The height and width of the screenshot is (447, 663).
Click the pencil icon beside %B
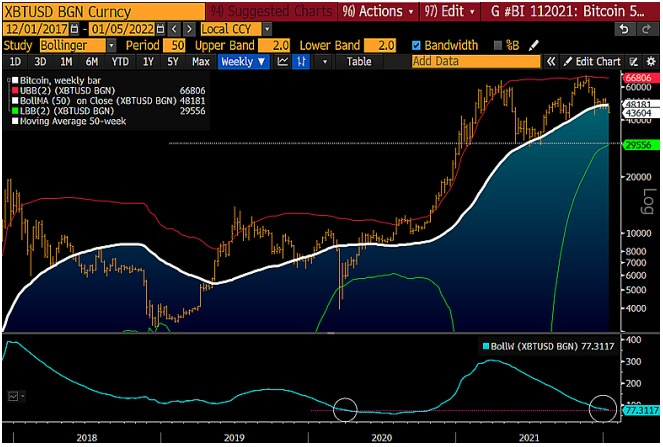coord(532,46)
